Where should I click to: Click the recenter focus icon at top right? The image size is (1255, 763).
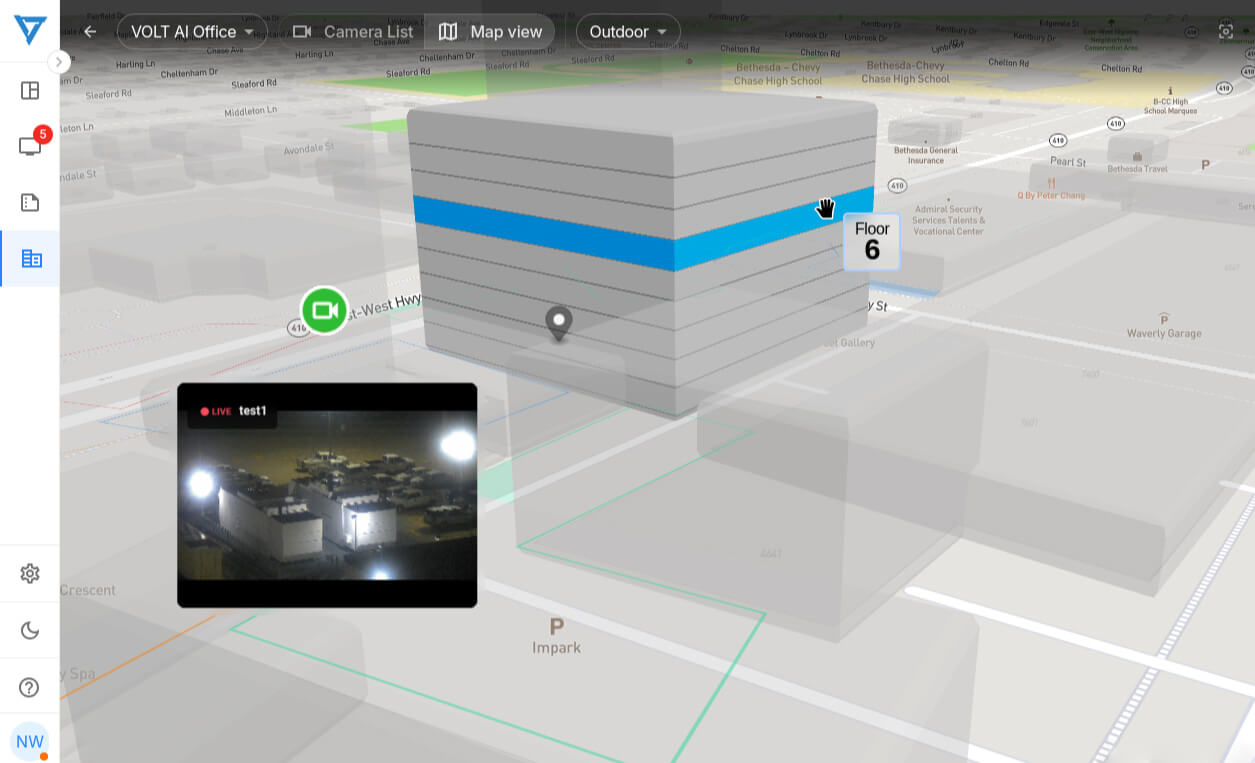(1226, 31)
